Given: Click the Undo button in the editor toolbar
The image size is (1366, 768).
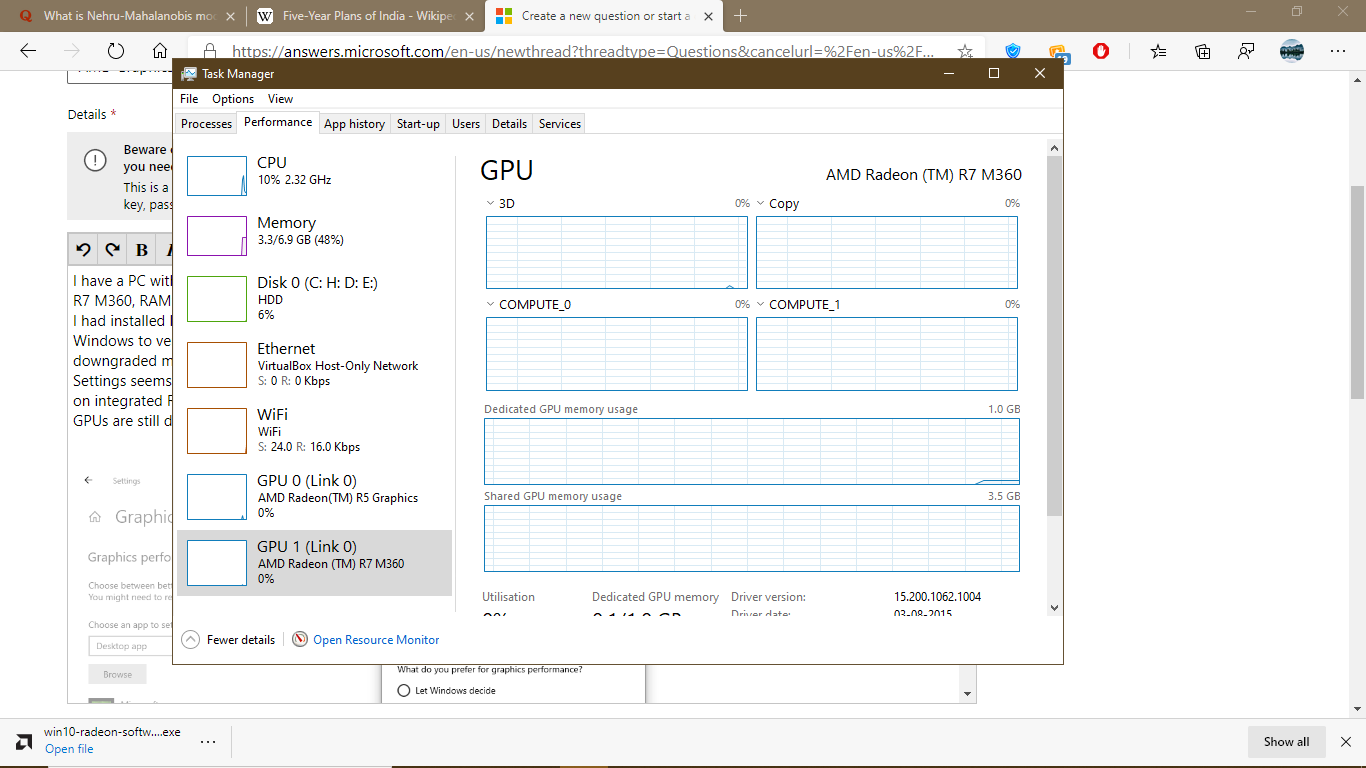Looking at the screenshot, I should pos(83,249).
